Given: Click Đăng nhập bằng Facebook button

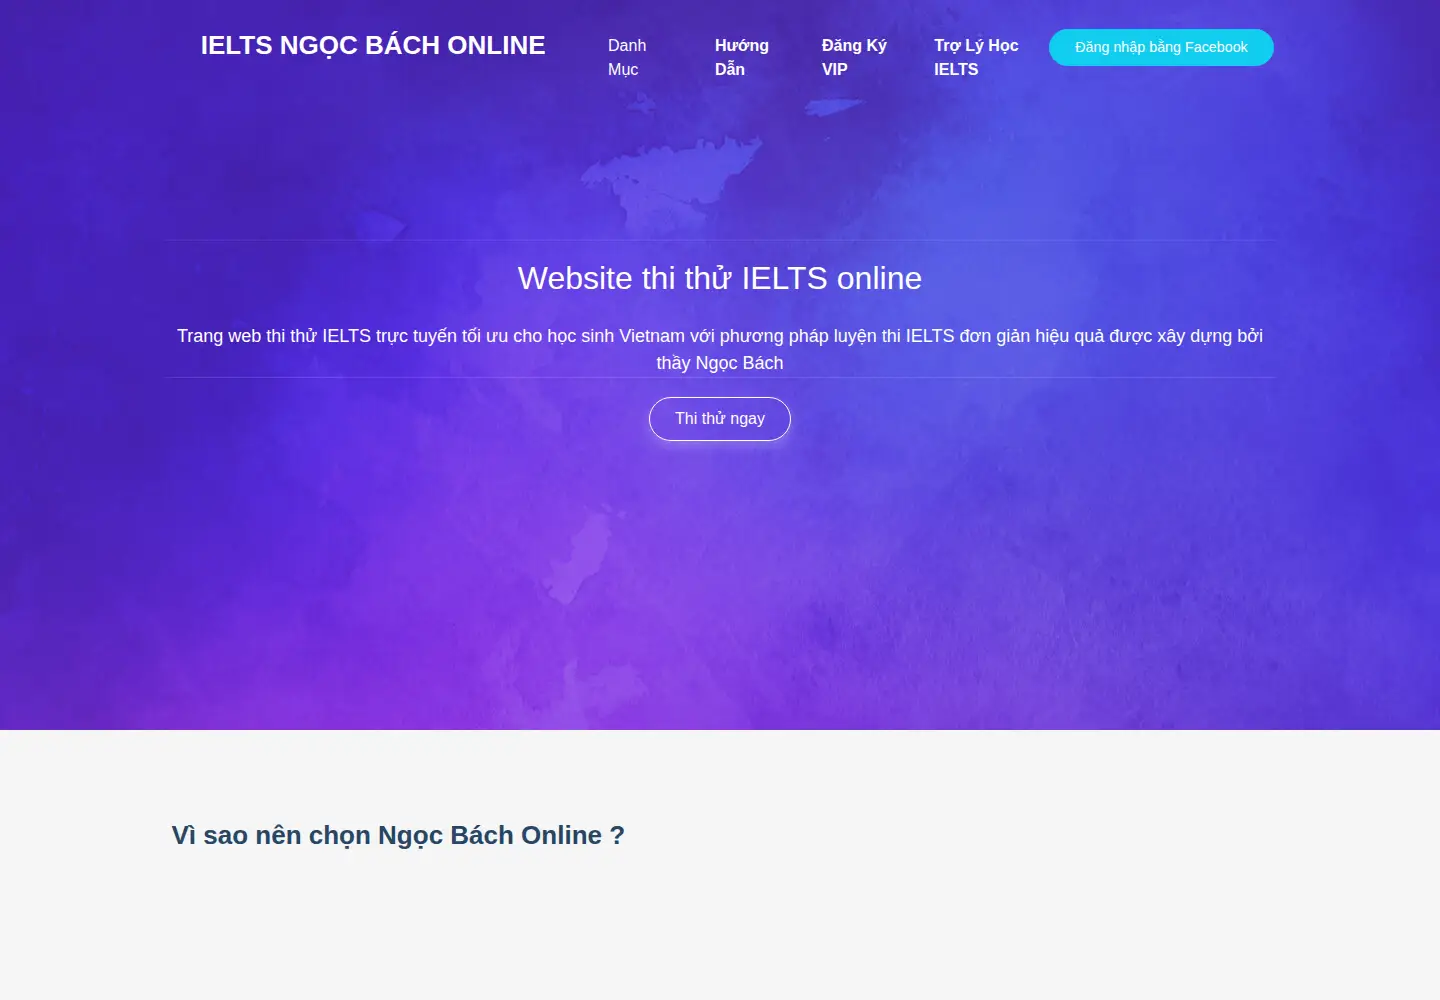Looking at the screenshot, I should tap(1161, 47).
